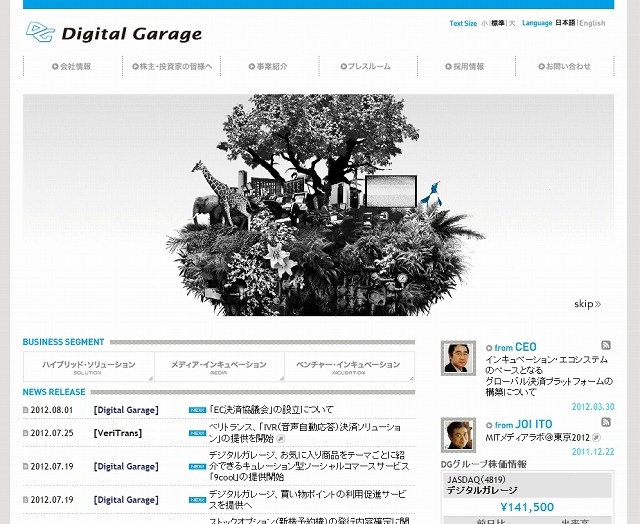The width and height of the screenshot is (640, 524).
Task: Set text size to 小
Action: [x=484, y=23]
